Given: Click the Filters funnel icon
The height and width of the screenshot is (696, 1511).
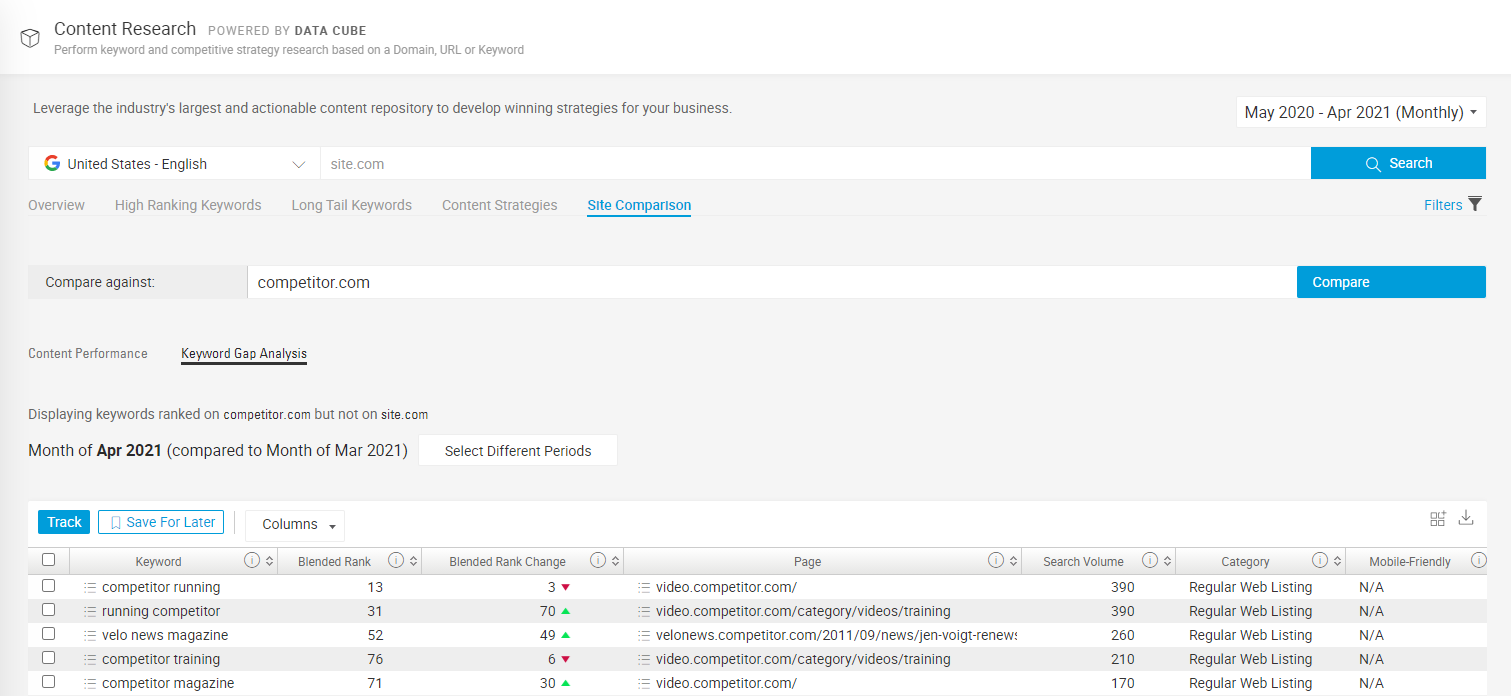Looking at the screenshot, I should tap(1474, 205).
